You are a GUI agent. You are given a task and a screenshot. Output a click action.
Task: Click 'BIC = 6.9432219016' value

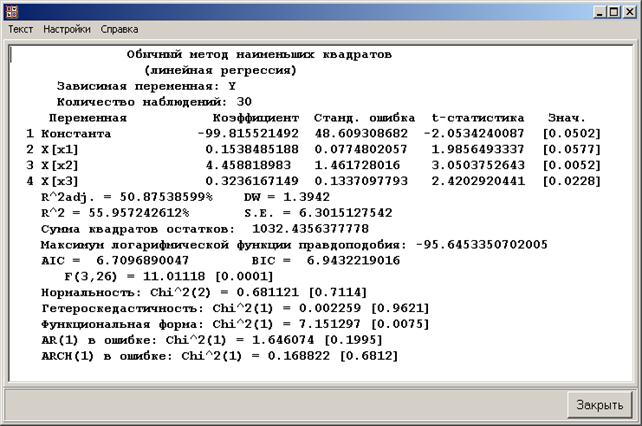tap(326, 261)
